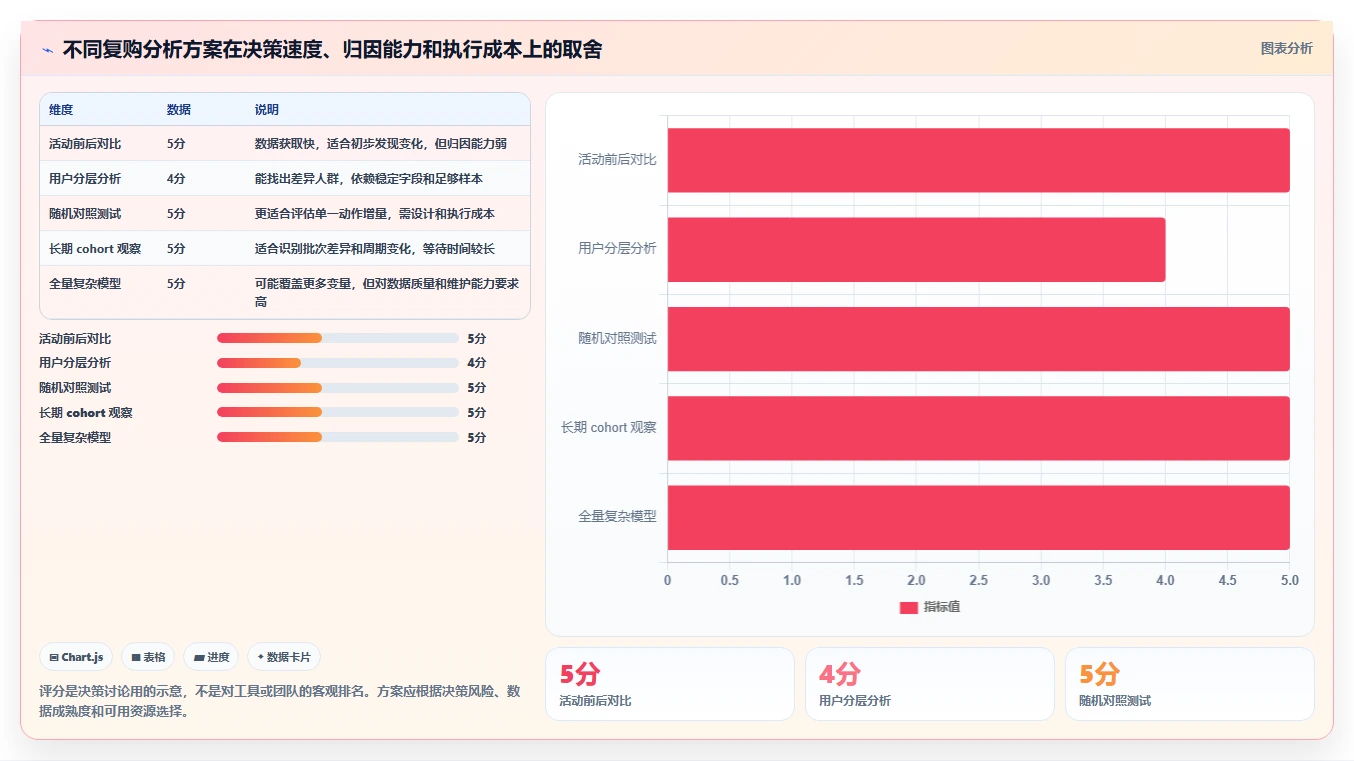
Task: Click the 维度 table column header
Action: (x=61, y=110)
